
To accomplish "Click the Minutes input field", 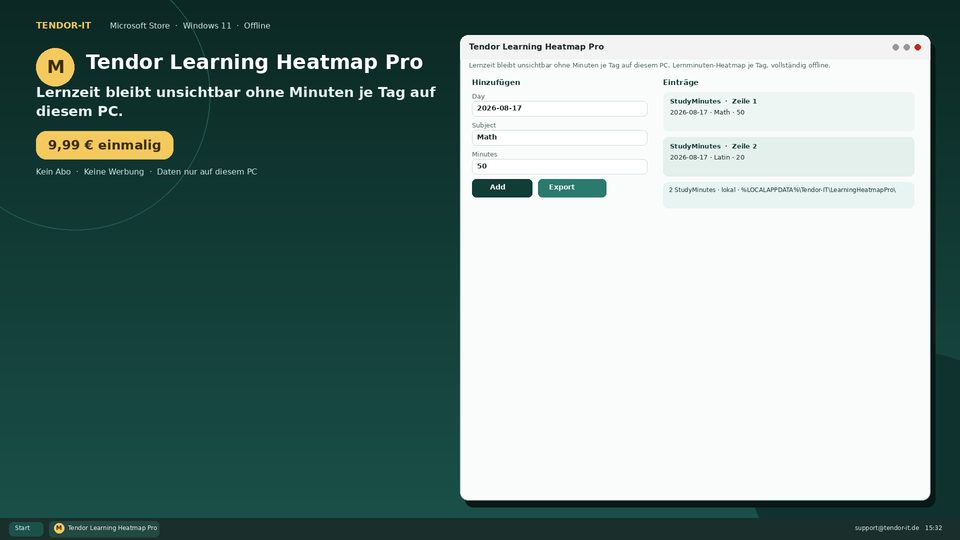I will tap(560, 167).
